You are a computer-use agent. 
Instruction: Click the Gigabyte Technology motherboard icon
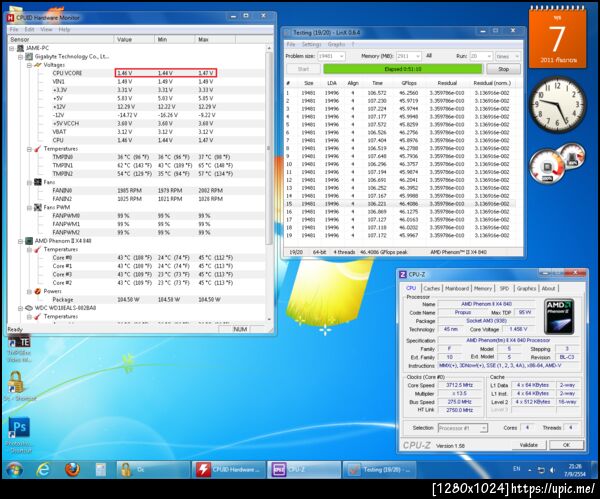click(x=29, y=57)
